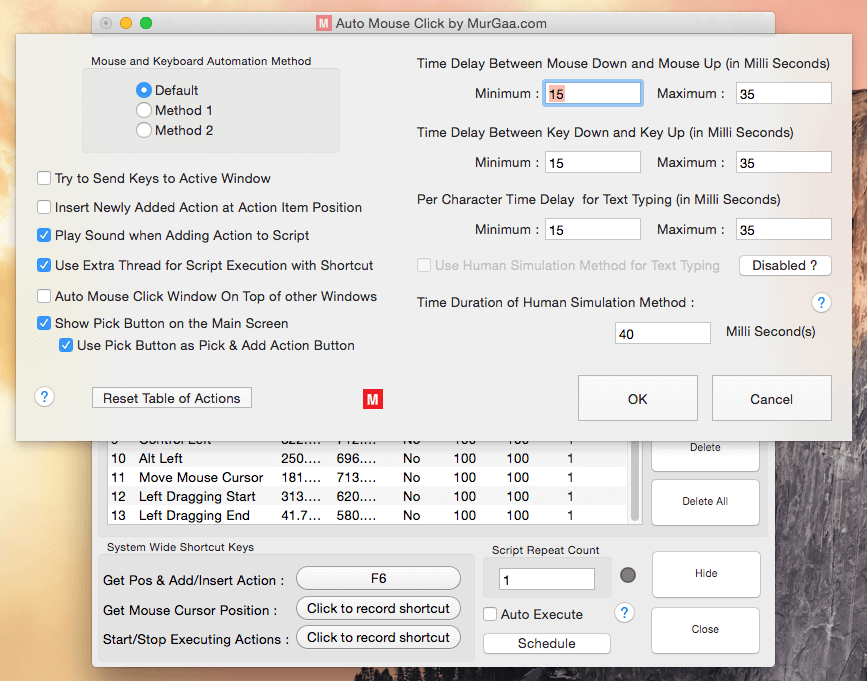This screenshot has height=681, width=867.
Task: Record shortcut for Start/Stop Executing Actions
Action: [x=378, y=637]
